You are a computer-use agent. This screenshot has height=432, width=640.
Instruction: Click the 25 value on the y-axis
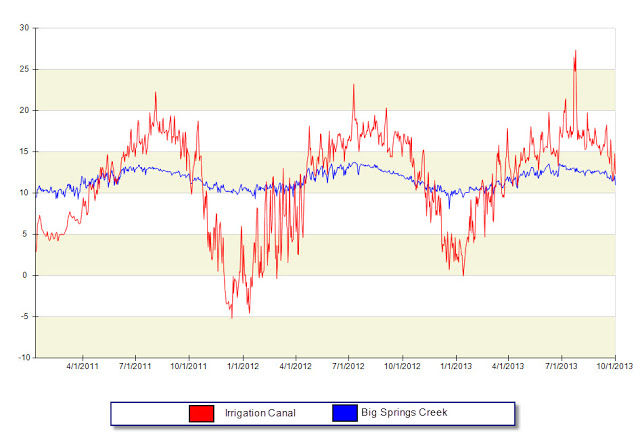click(24, 69)
